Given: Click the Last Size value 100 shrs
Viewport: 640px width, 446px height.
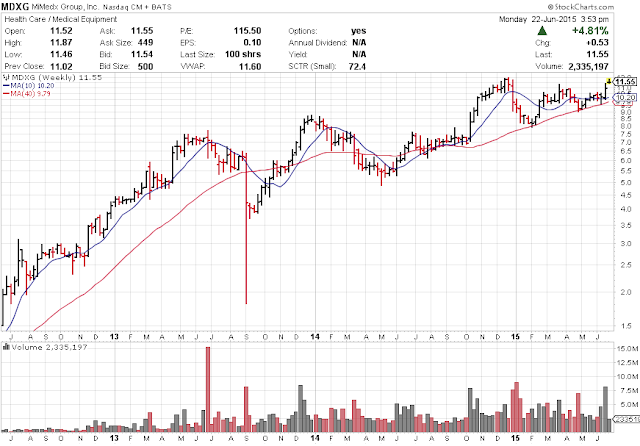Looking at the screenshot, I should [x=243, y=54].
